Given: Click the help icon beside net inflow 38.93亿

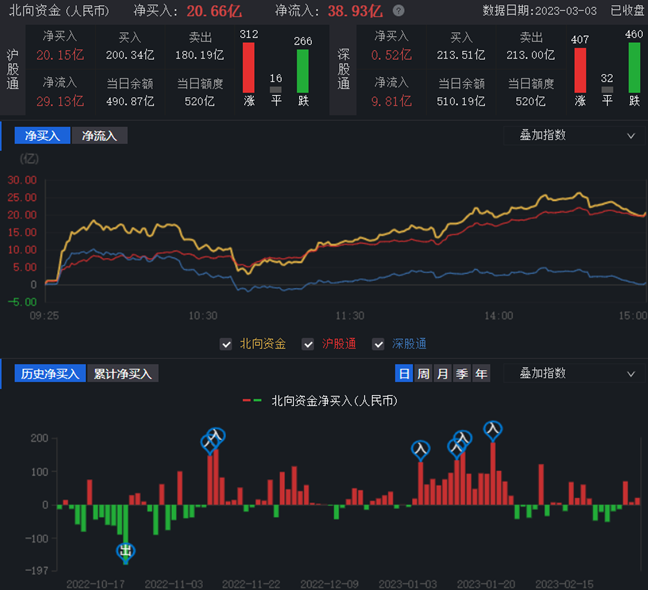Looking at the screenshot, I should pos(399,11).
